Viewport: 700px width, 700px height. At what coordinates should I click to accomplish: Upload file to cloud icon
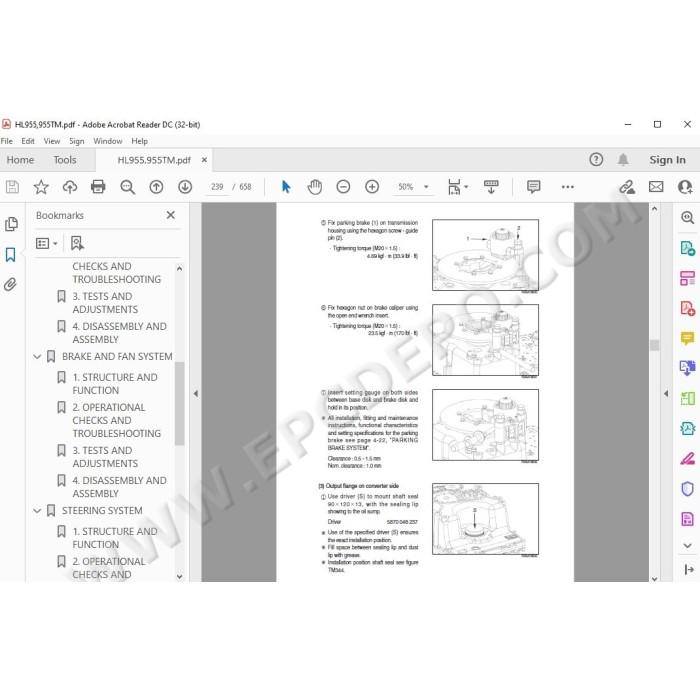click(x=70, y=187)
